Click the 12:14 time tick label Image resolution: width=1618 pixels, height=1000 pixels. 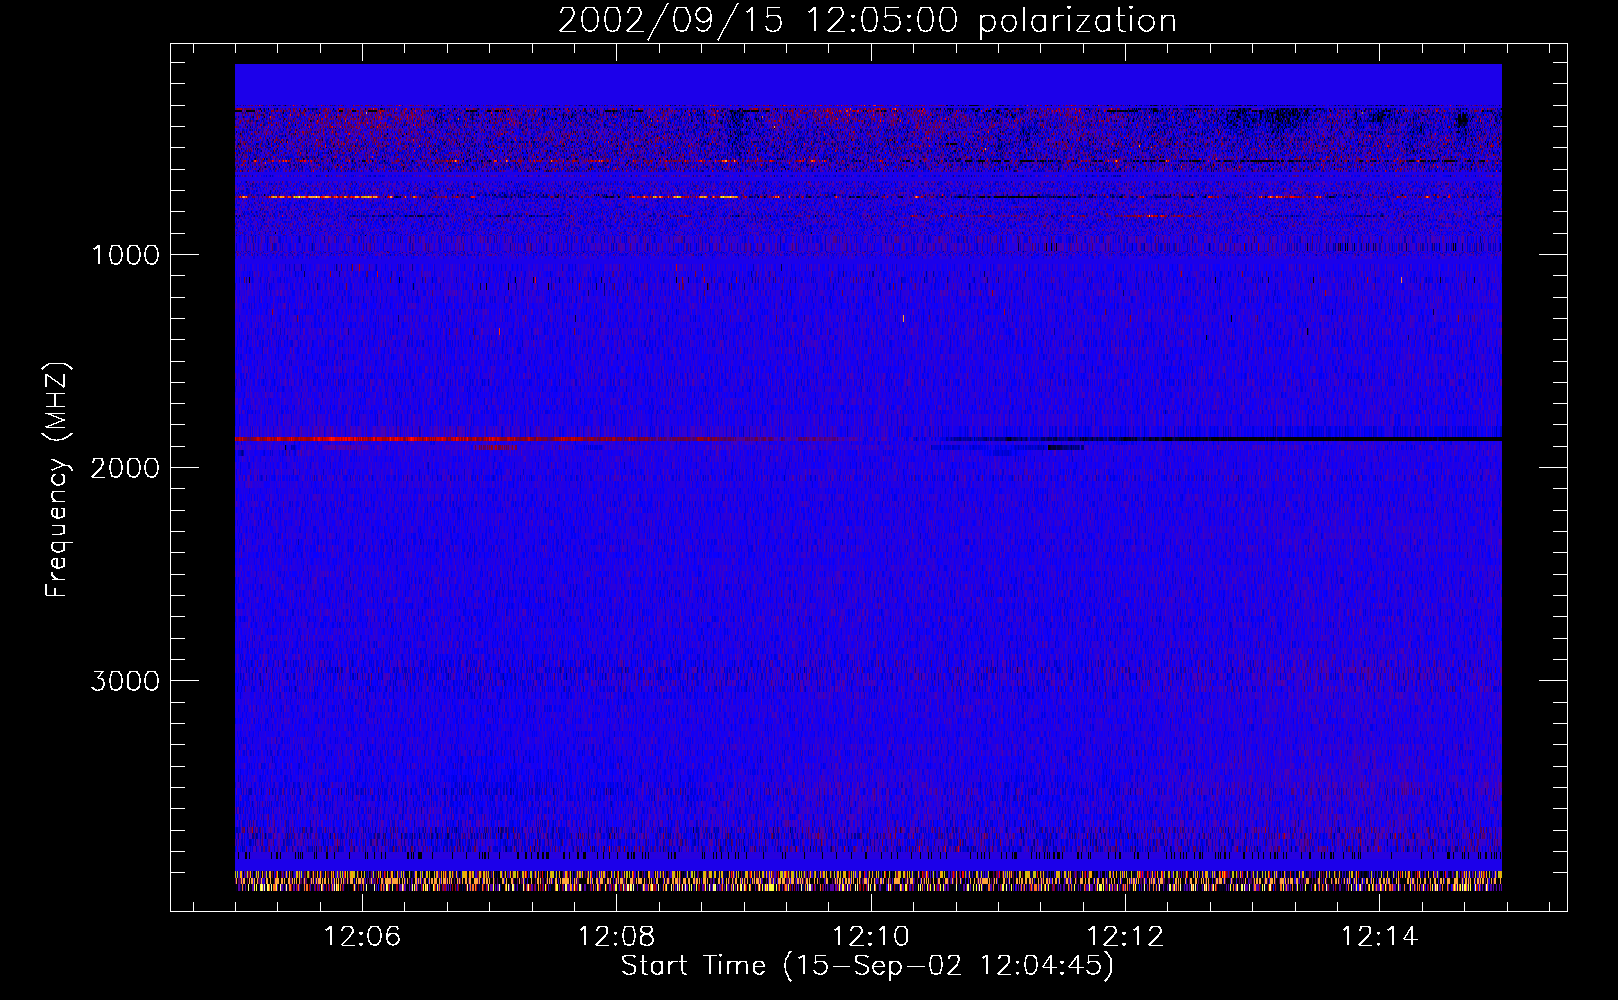pyautogui.click(x=1379, y=937)
